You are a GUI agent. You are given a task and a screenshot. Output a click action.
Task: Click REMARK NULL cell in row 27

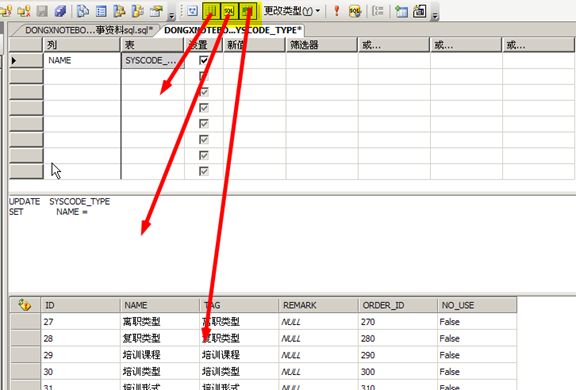pyautogui.click(x=318, y=322)
